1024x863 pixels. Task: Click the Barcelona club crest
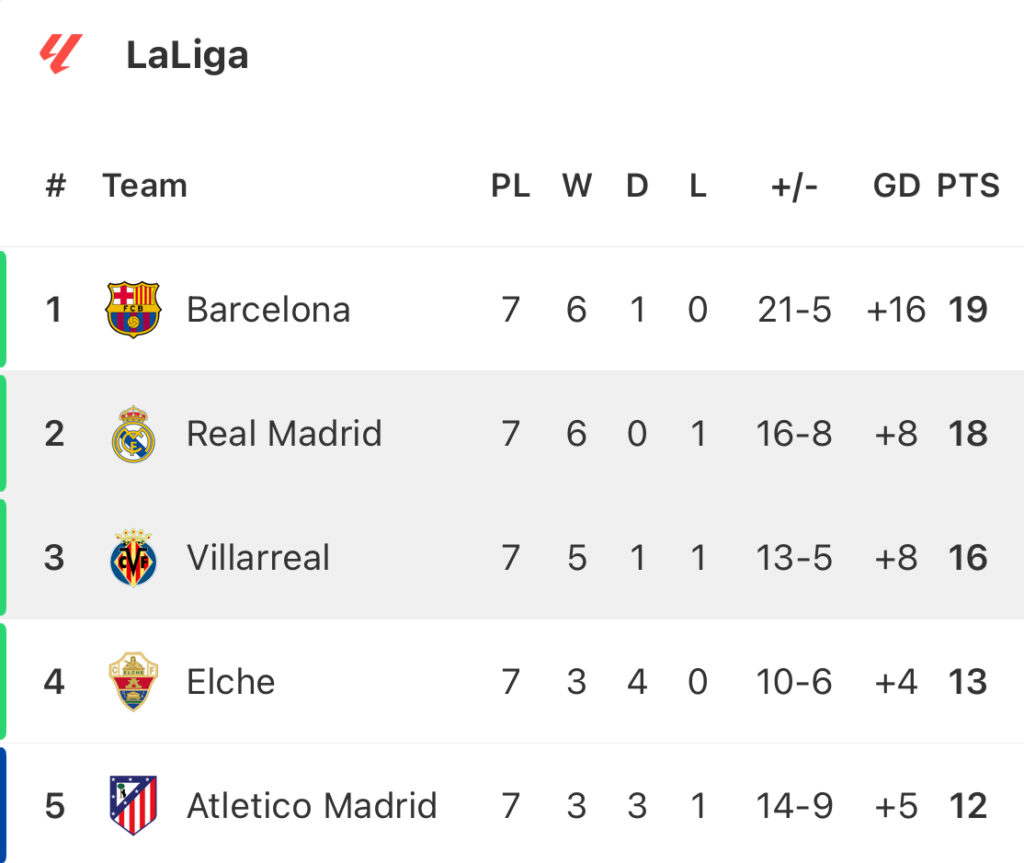click(x=133, y=309)
